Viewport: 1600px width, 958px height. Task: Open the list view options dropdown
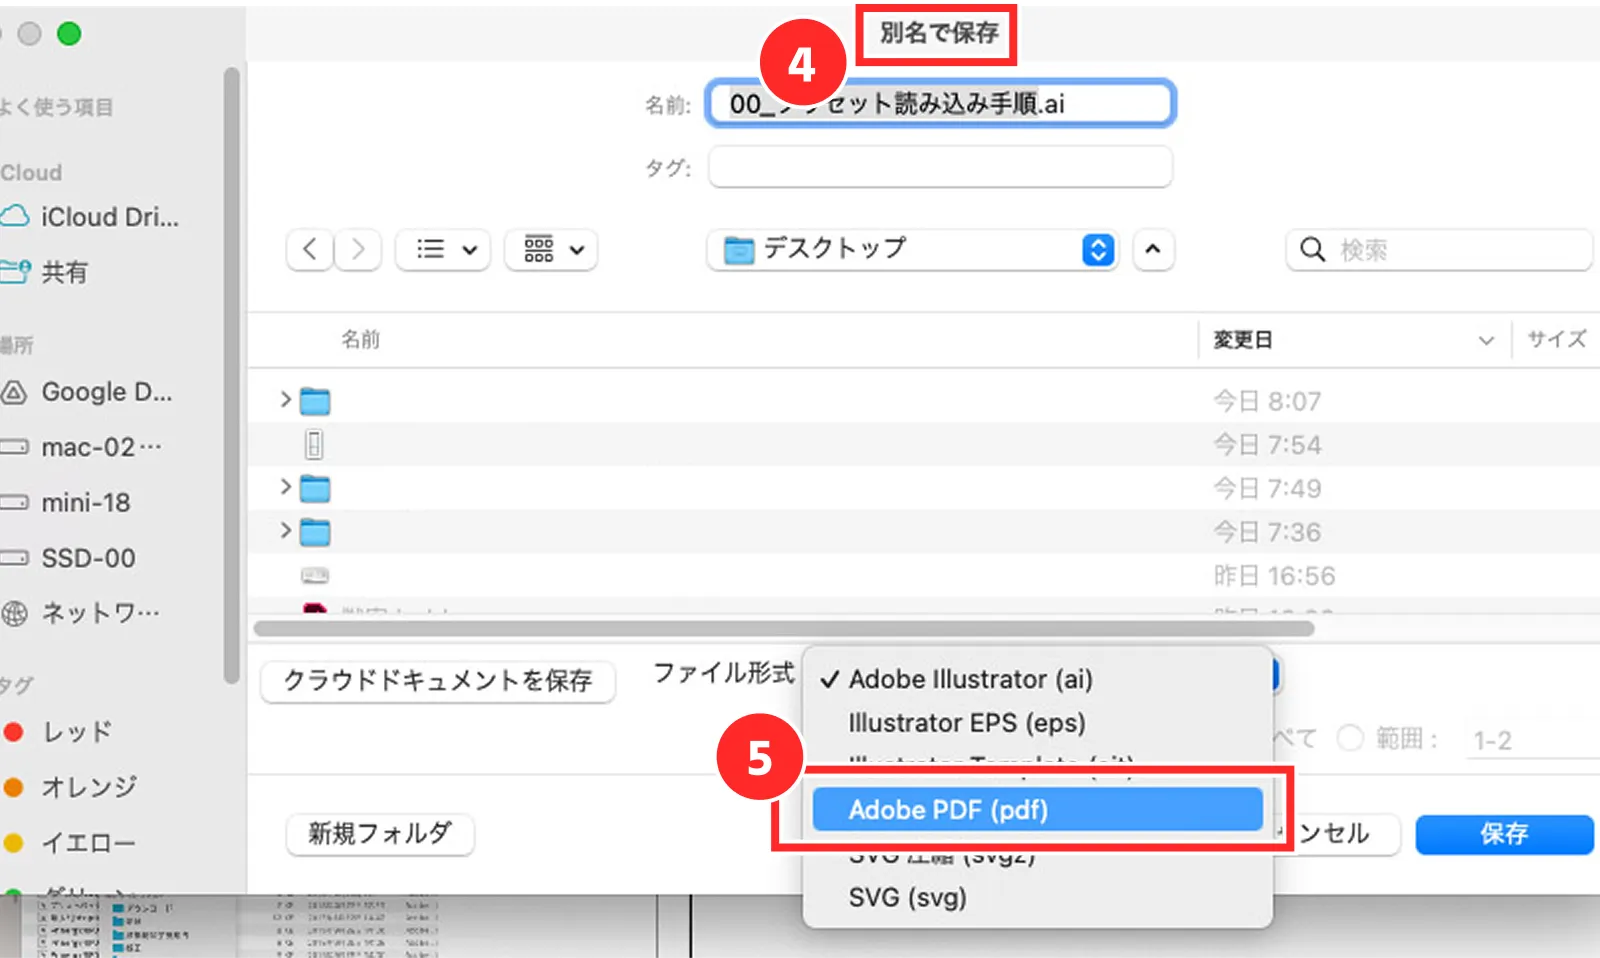(x=444, y=249)
